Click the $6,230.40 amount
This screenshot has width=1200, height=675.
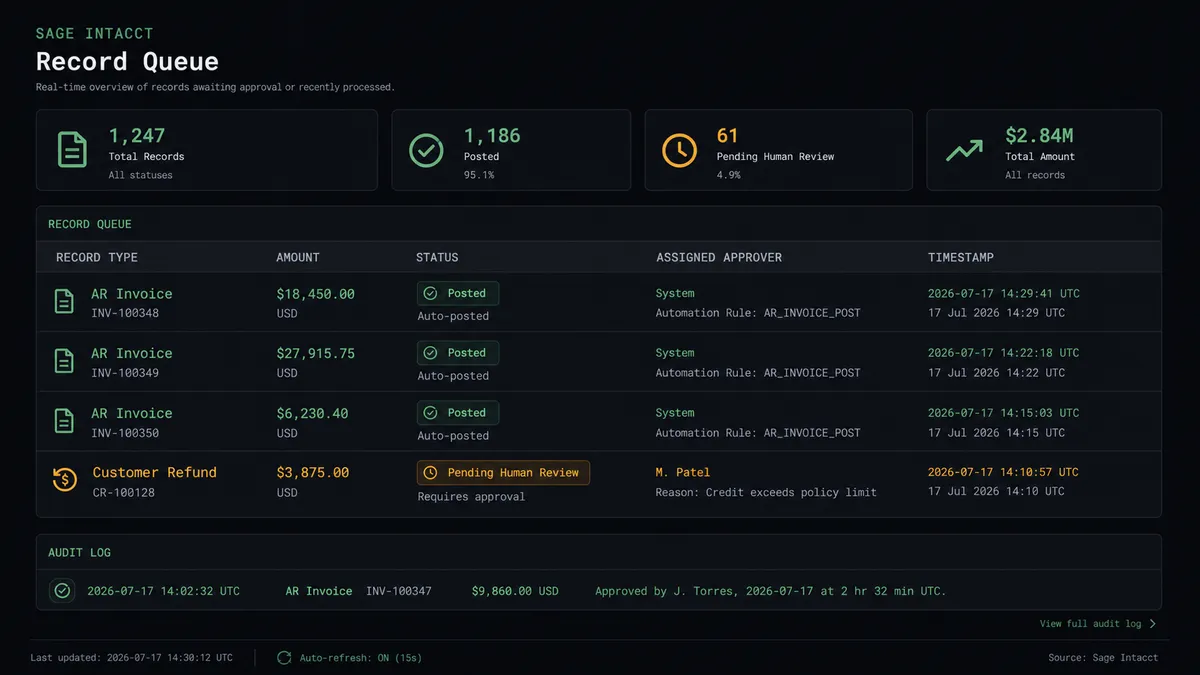click(x=312, y=413)
